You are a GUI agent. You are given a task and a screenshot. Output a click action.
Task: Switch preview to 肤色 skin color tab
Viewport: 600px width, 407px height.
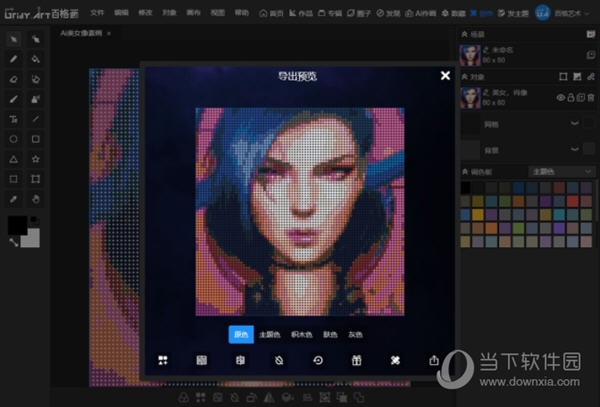coord(330,335)
